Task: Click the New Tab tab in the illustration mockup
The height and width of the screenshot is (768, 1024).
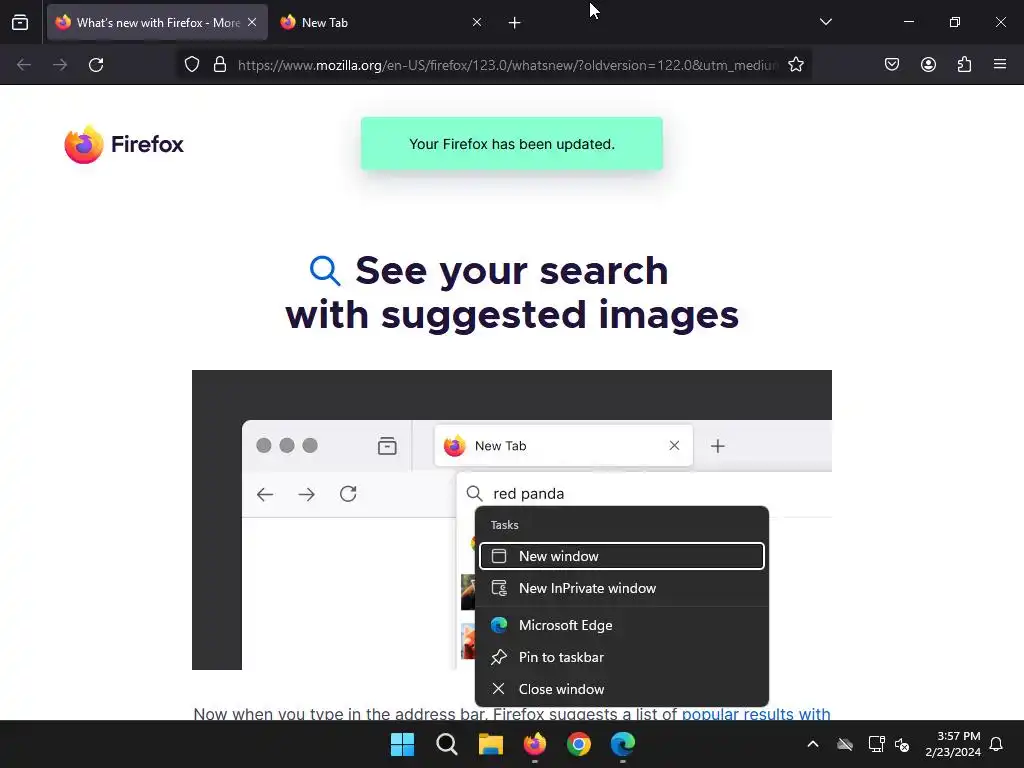Action: 564,445
